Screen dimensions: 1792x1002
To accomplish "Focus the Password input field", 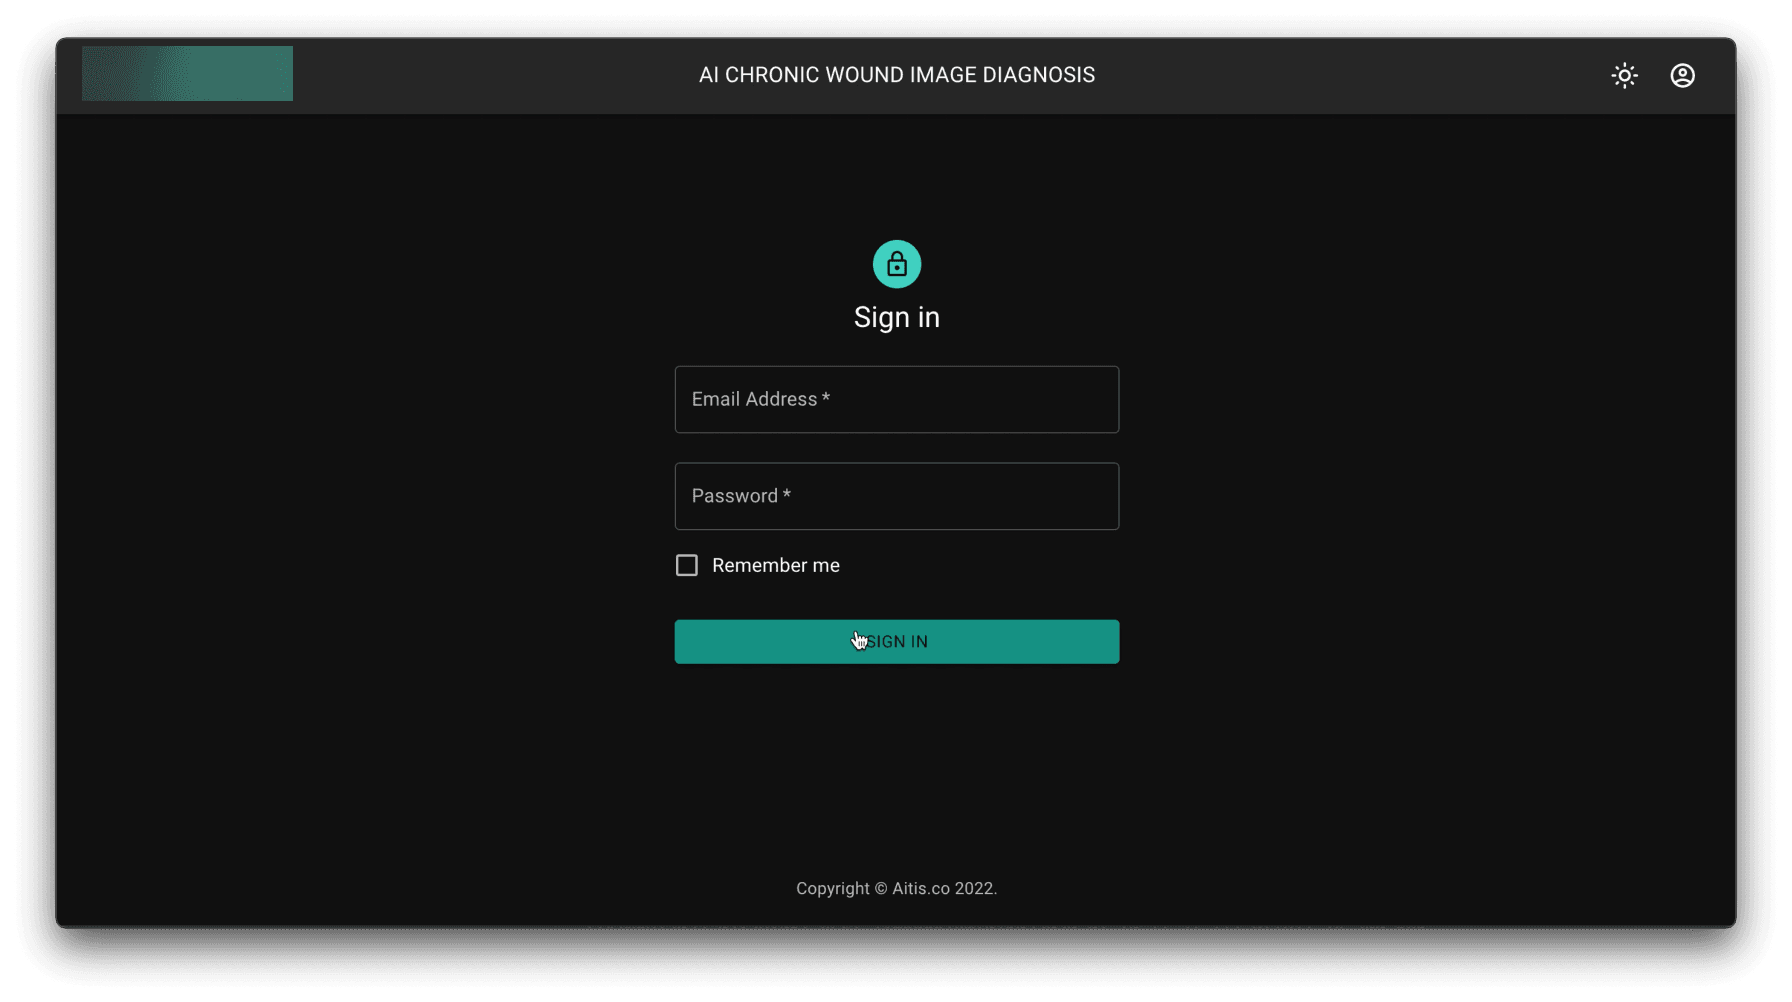I will 896,496.
